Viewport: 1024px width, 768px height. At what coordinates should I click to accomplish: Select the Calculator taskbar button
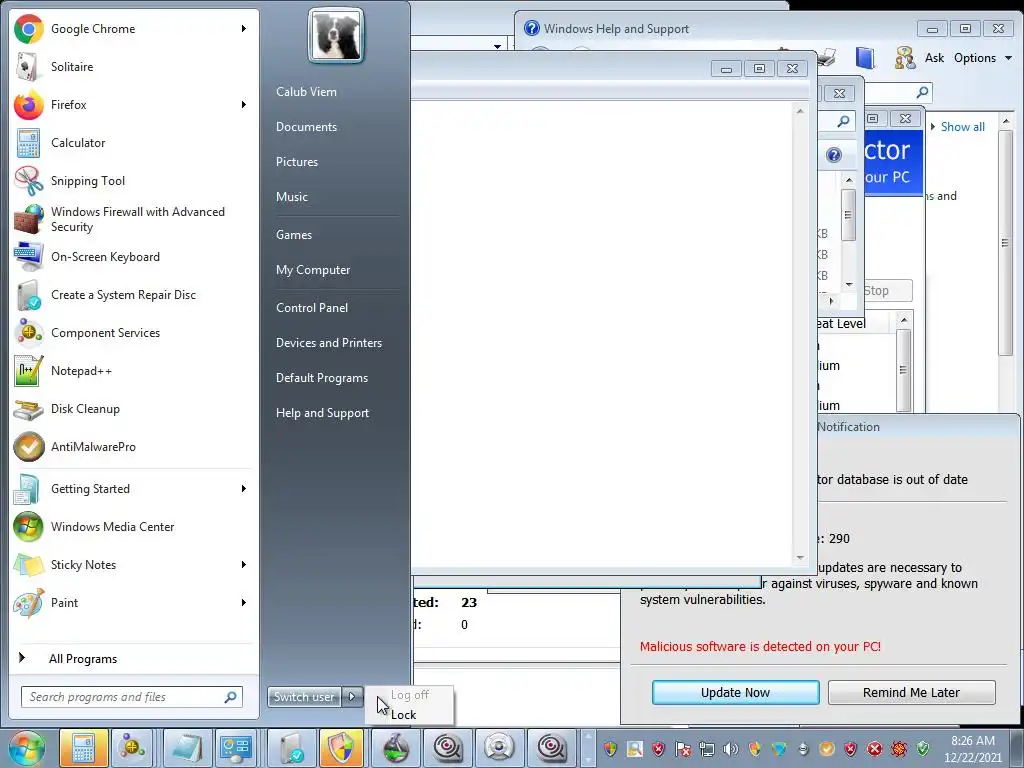click(84, 748)
